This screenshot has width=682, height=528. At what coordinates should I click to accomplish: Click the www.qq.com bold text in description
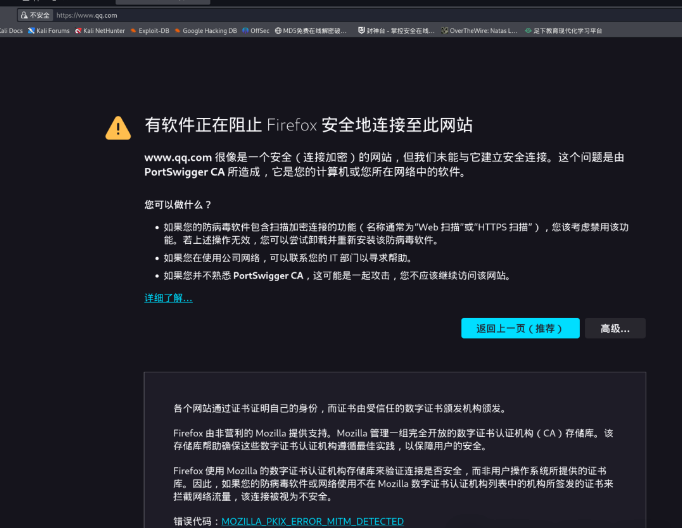point(178,157)
